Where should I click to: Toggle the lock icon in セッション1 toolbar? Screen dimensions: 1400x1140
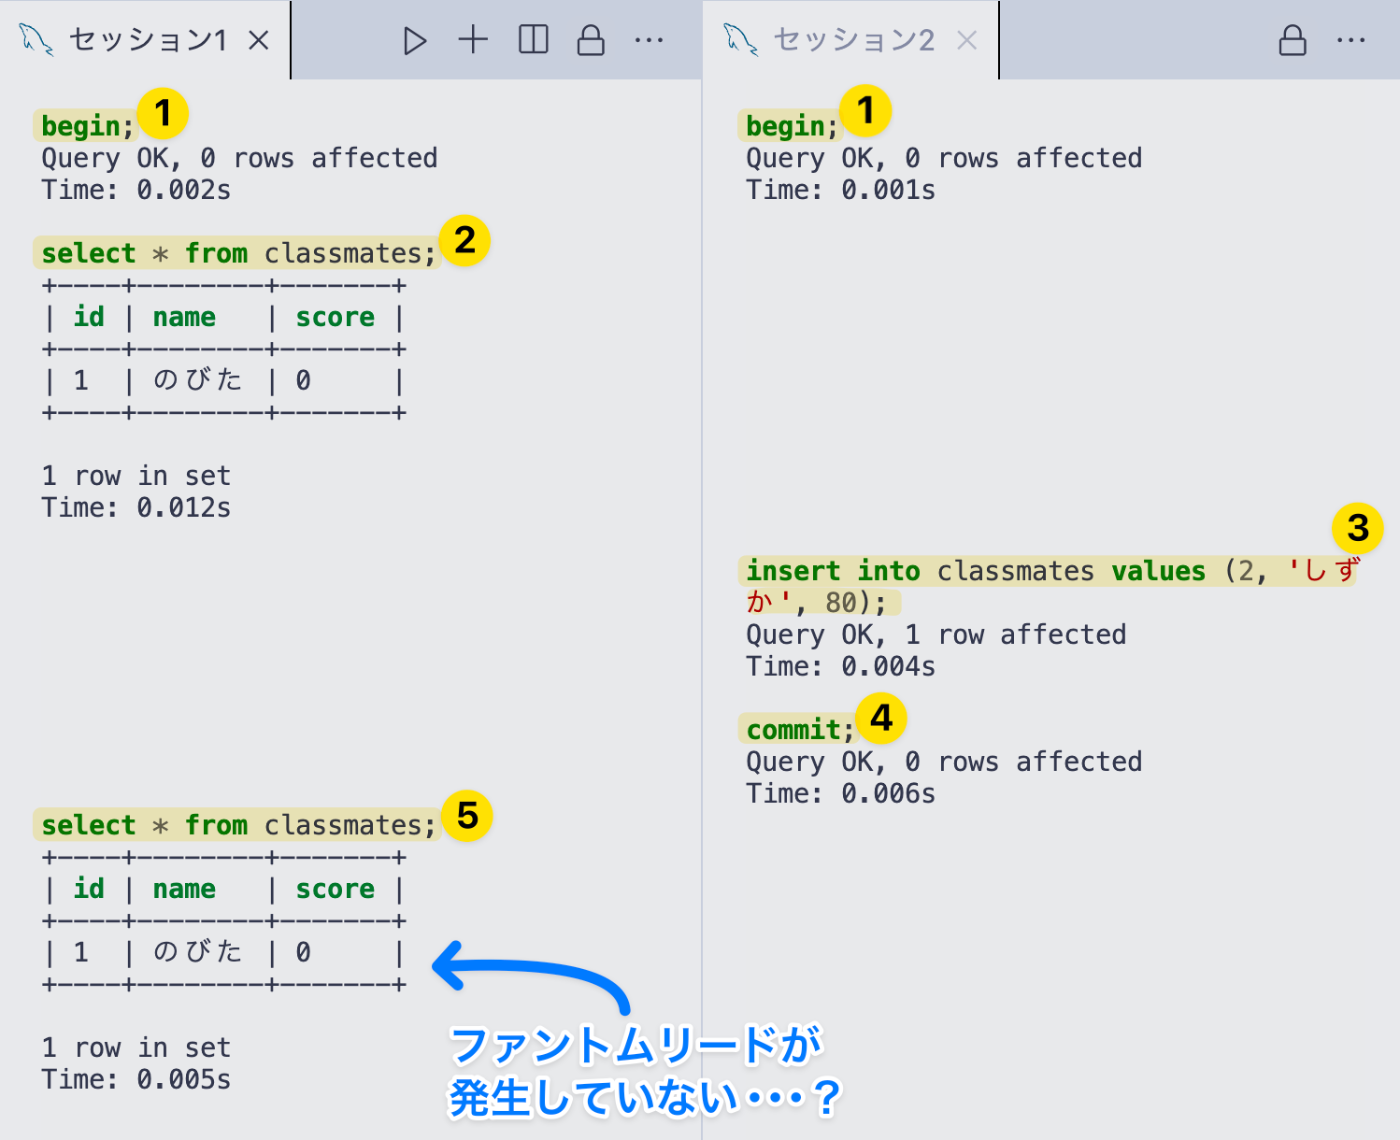pyautogui.click(x=591, y=40)
